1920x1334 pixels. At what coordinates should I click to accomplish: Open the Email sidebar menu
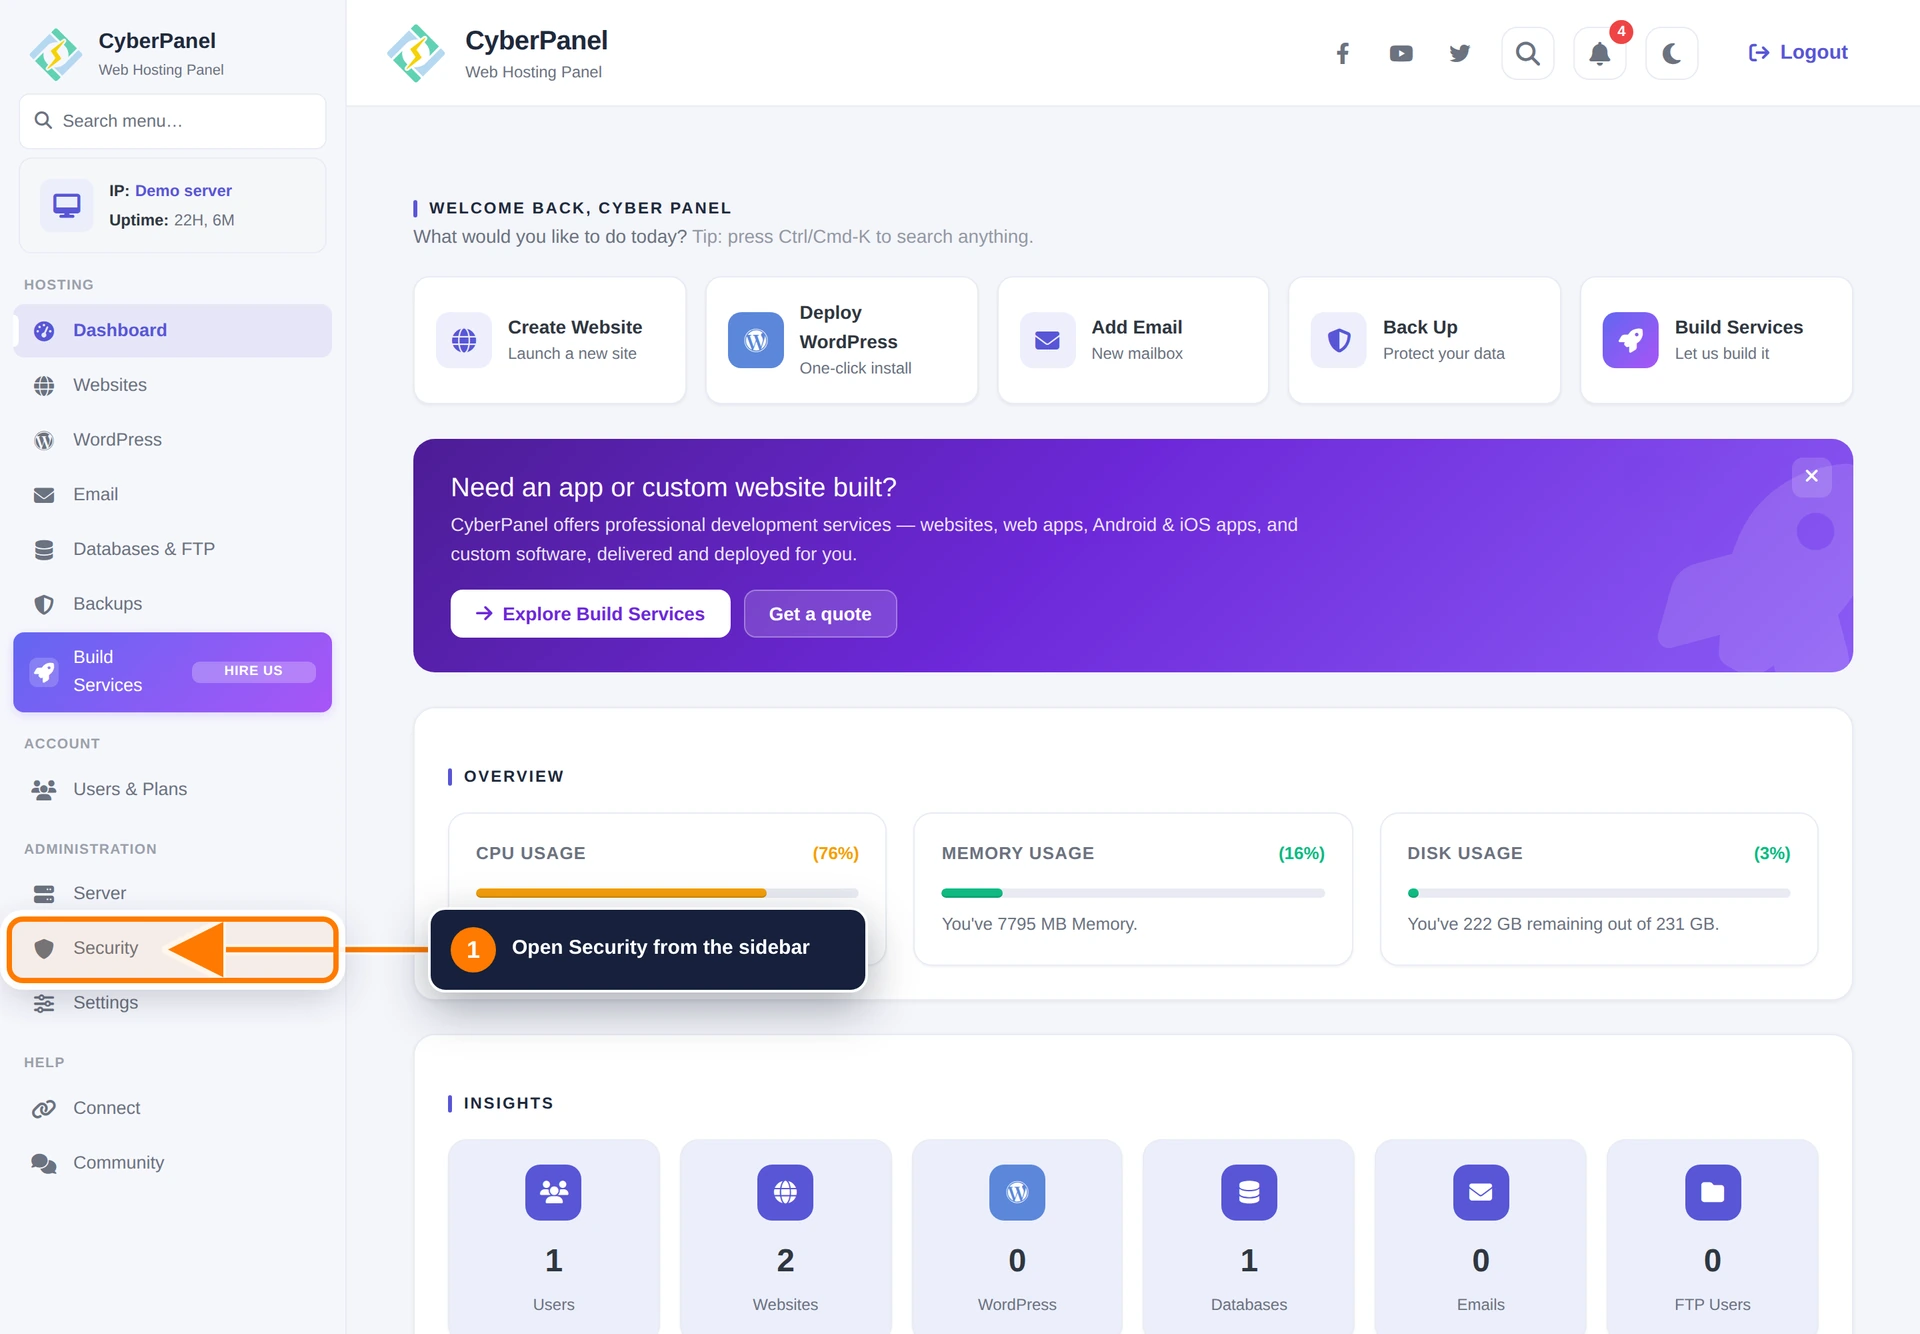click(x=172, y=494)
